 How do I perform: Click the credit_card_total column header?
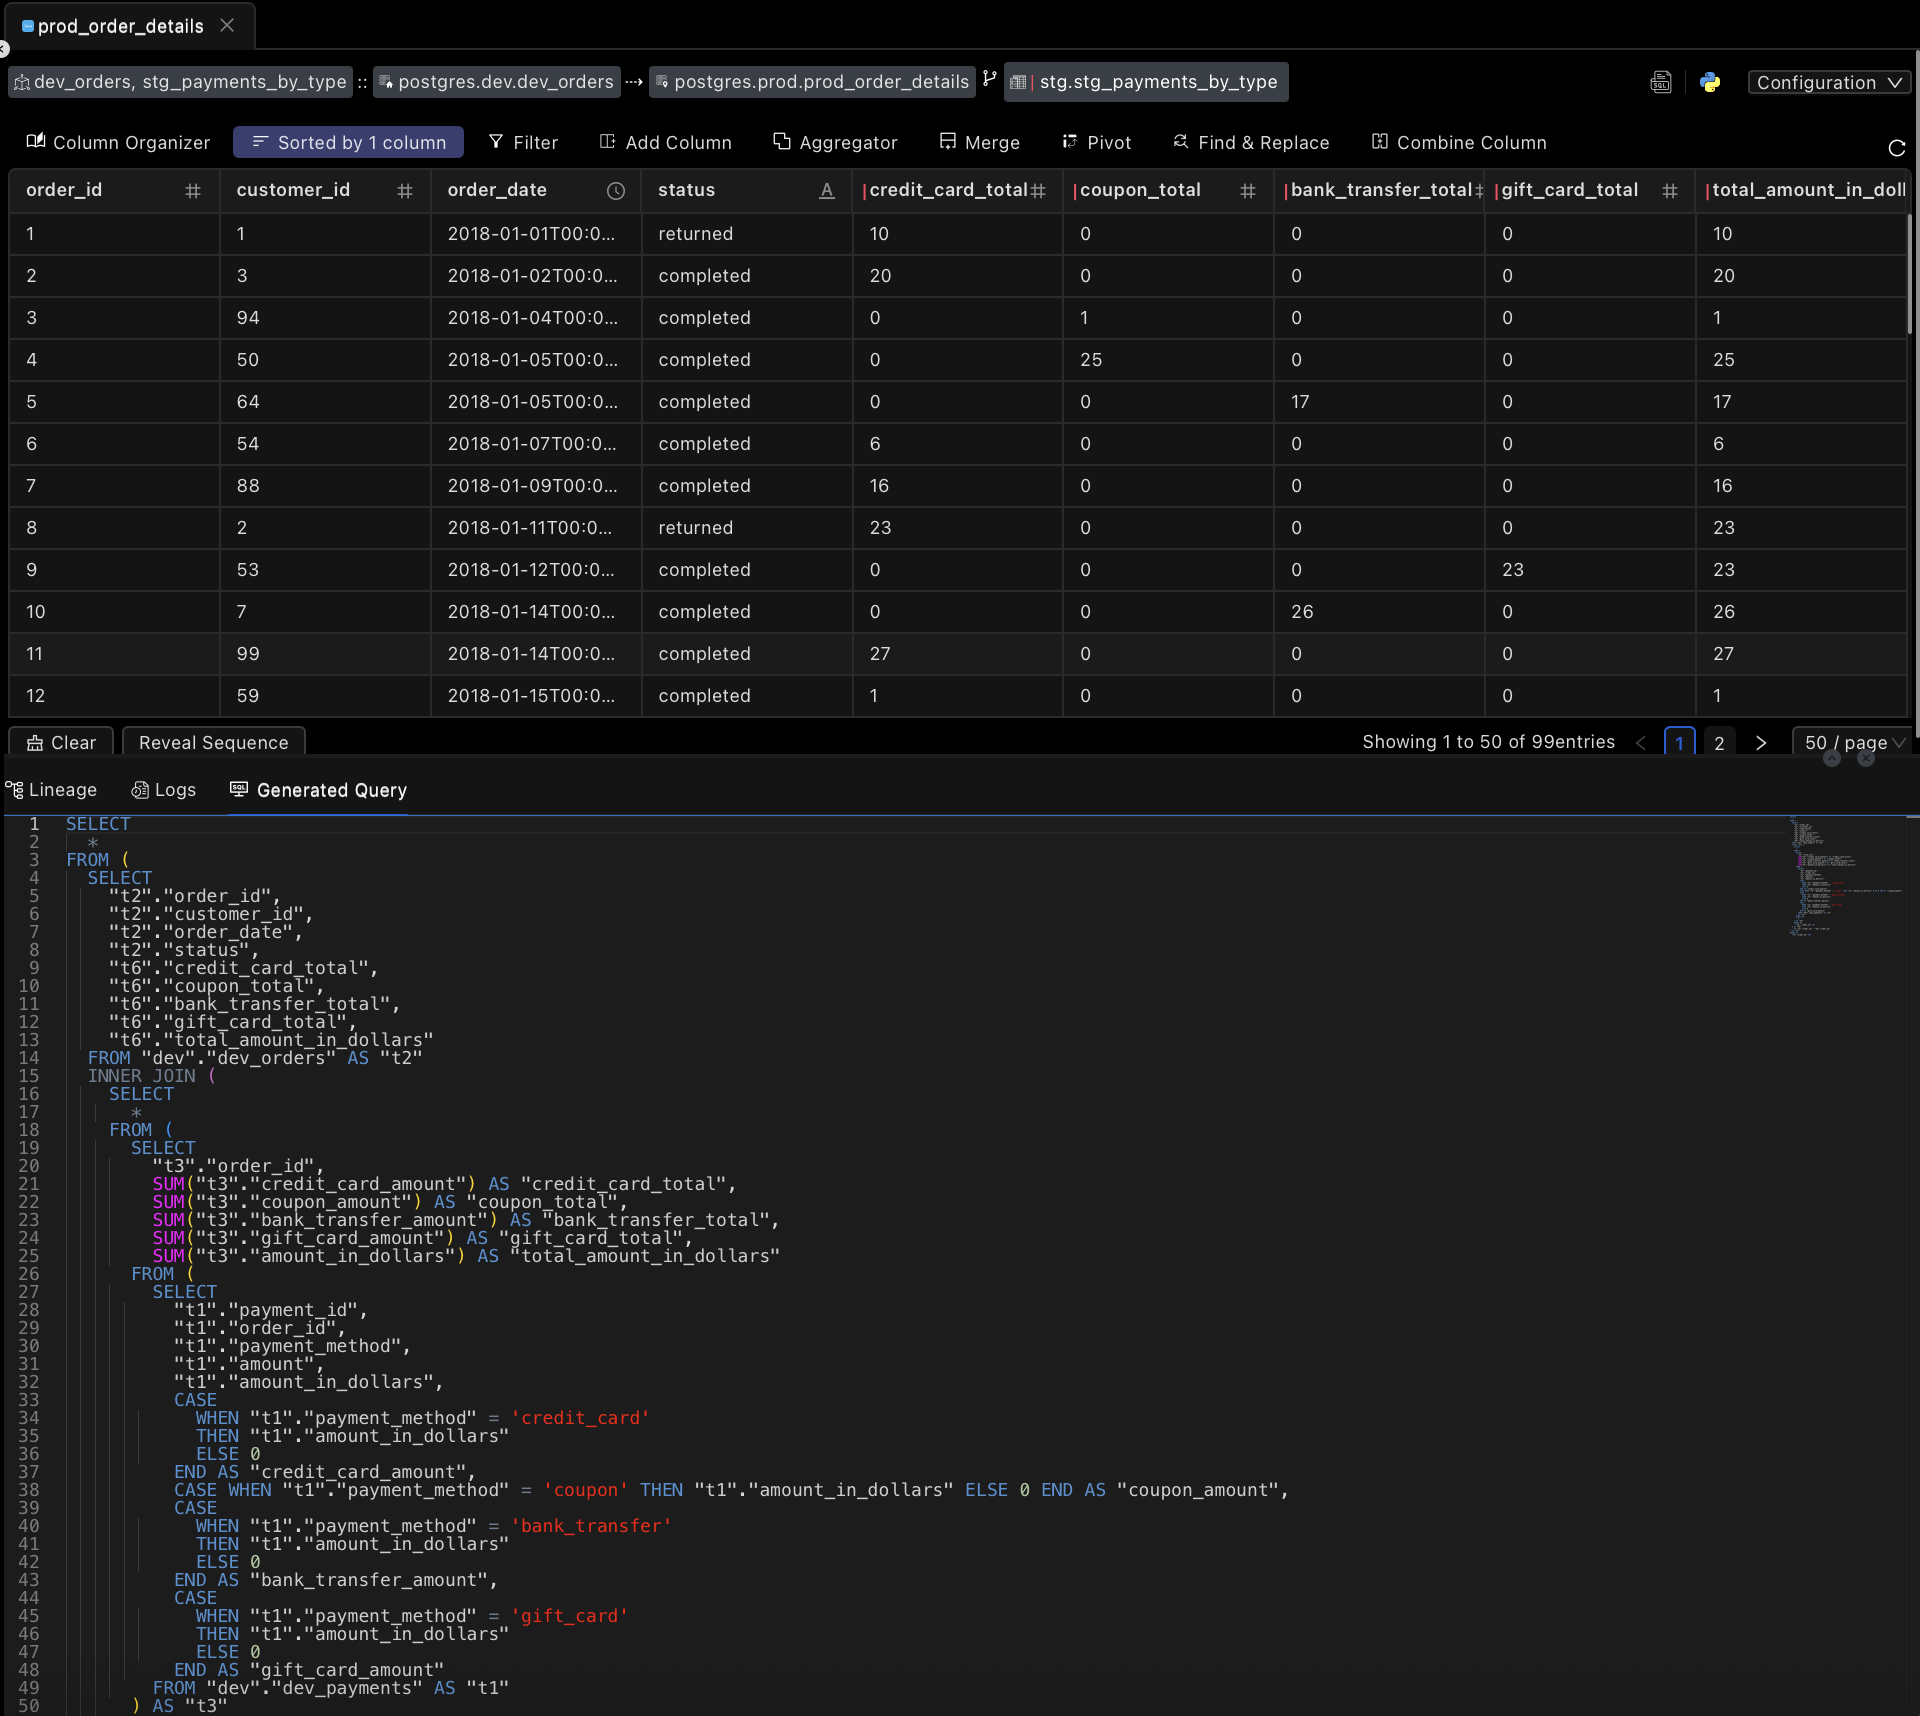pyautogui.click(x=958, y=190)
